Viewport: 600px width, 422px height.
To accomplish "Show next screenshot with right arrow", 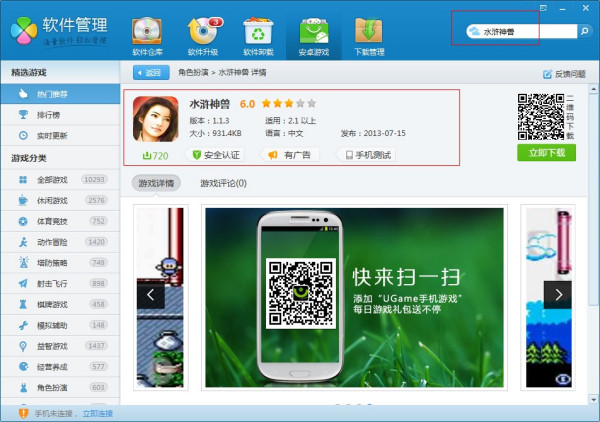I will pos(558,294).
